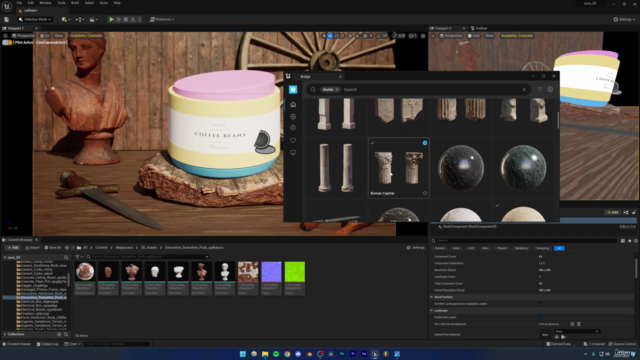Open the File menu

click(x=19, y=3)
